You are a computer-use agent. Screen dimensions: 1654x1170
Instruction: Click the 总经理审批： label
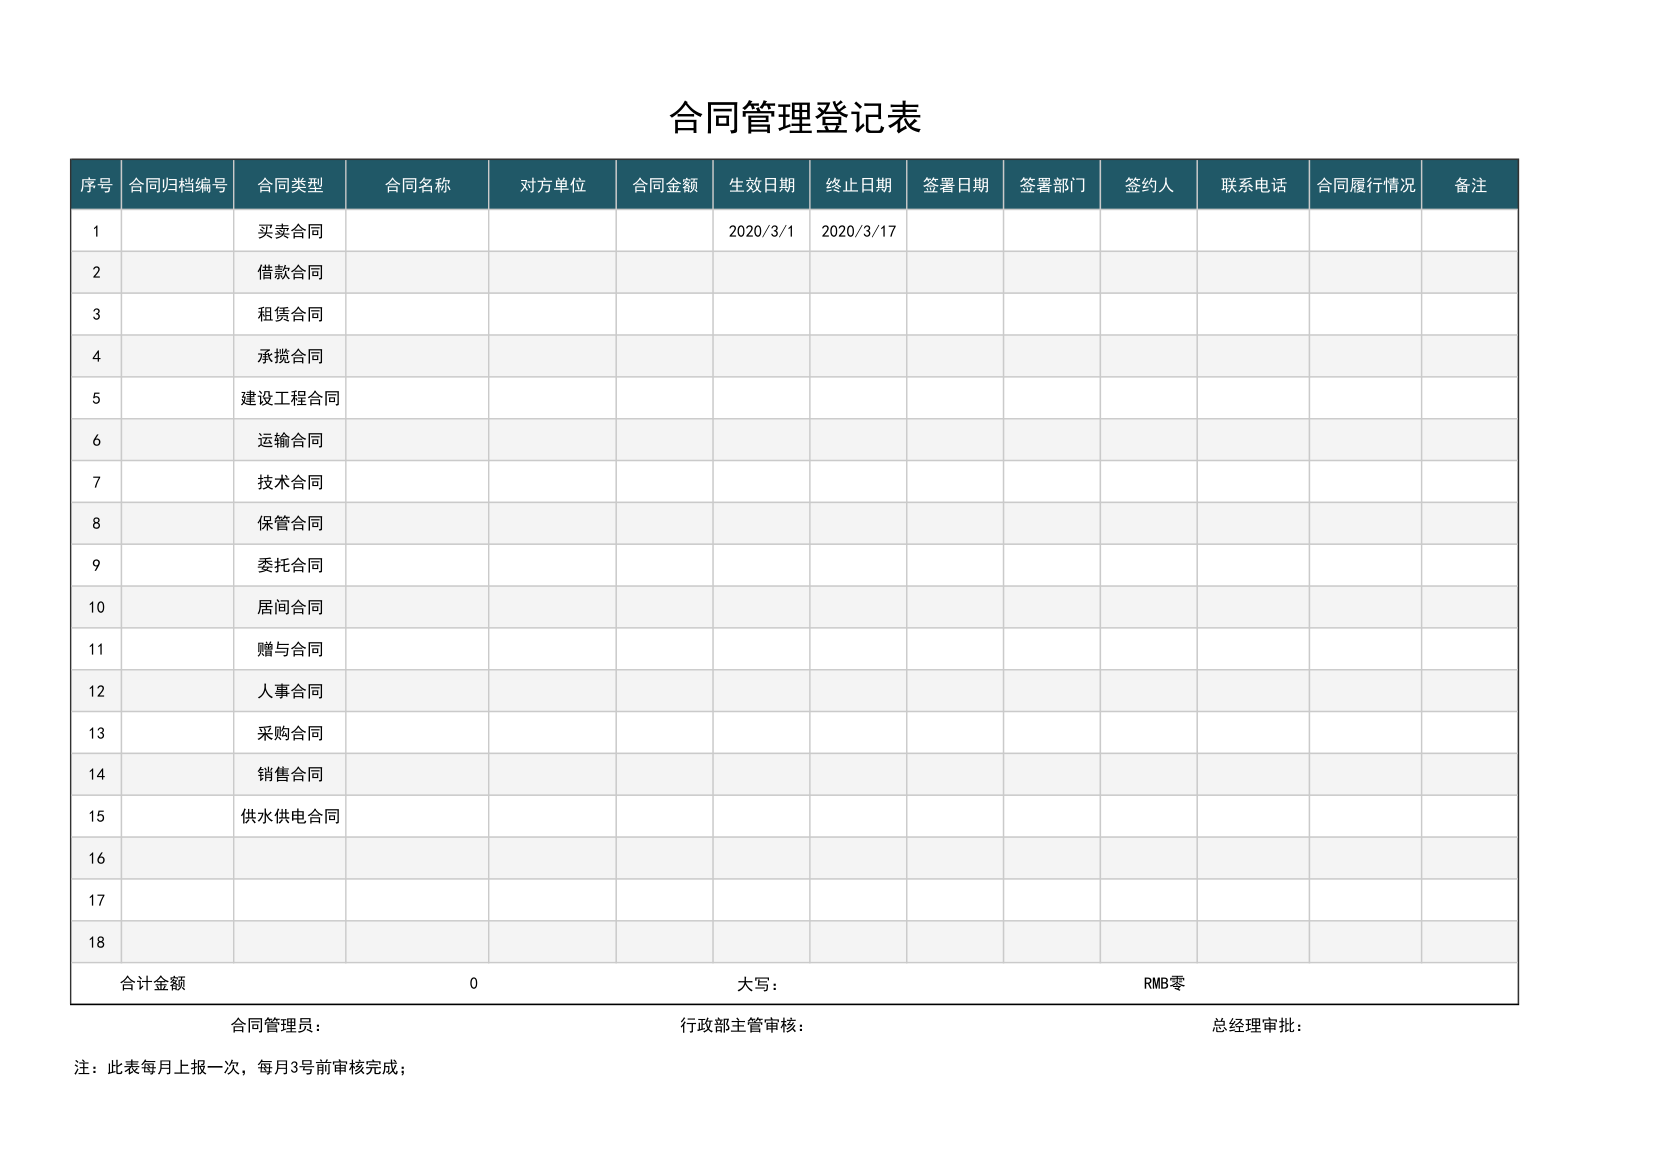click(1257, 1025)
